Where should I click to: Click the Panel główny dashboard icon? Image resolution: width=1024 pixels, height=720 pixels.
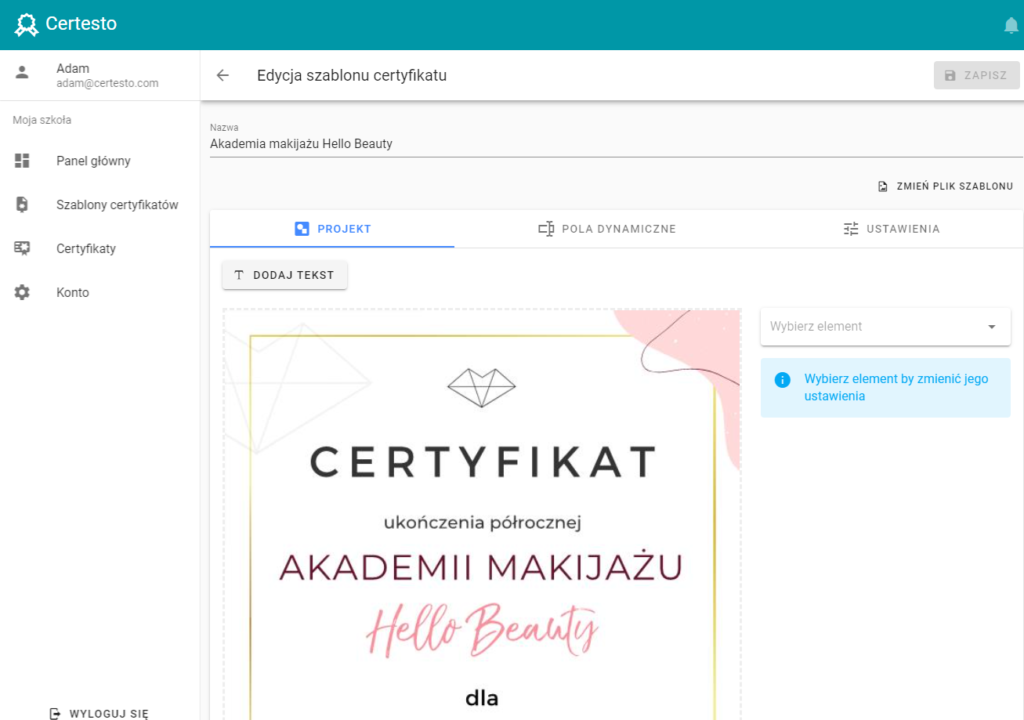(22, 161)
